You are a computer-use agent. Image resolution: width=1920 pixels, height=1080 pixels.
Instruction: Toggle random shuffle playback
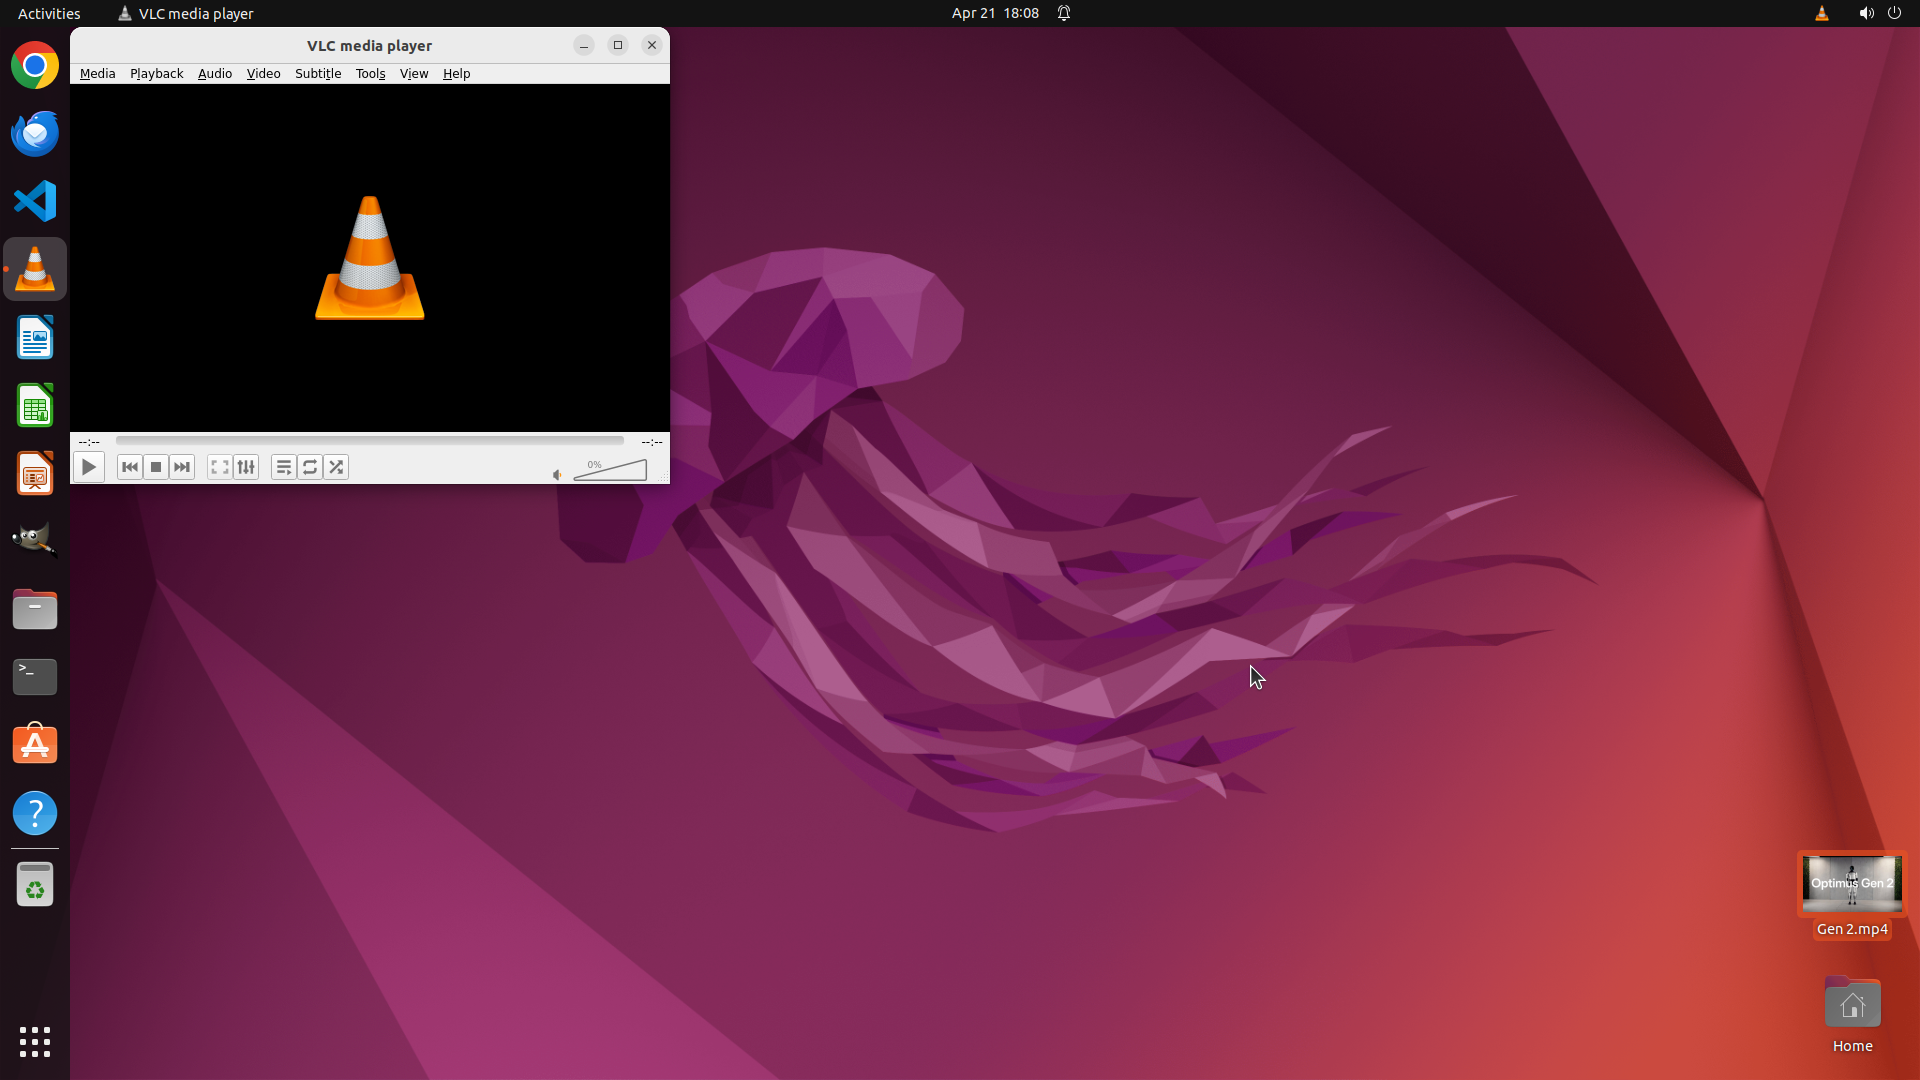(336, 467)
